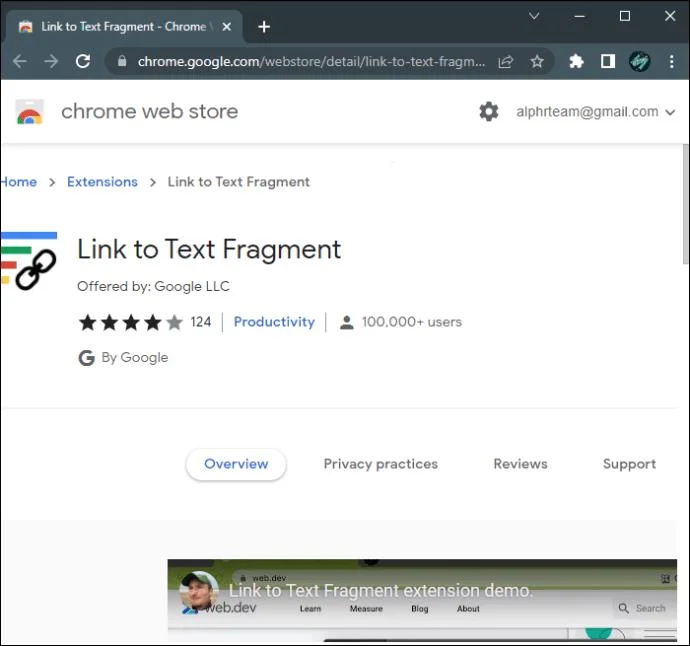Image resolution: width=690 pixels, height=646 pixels.
Task: Click the chrome web store heading text
Action: pos(150,111)
